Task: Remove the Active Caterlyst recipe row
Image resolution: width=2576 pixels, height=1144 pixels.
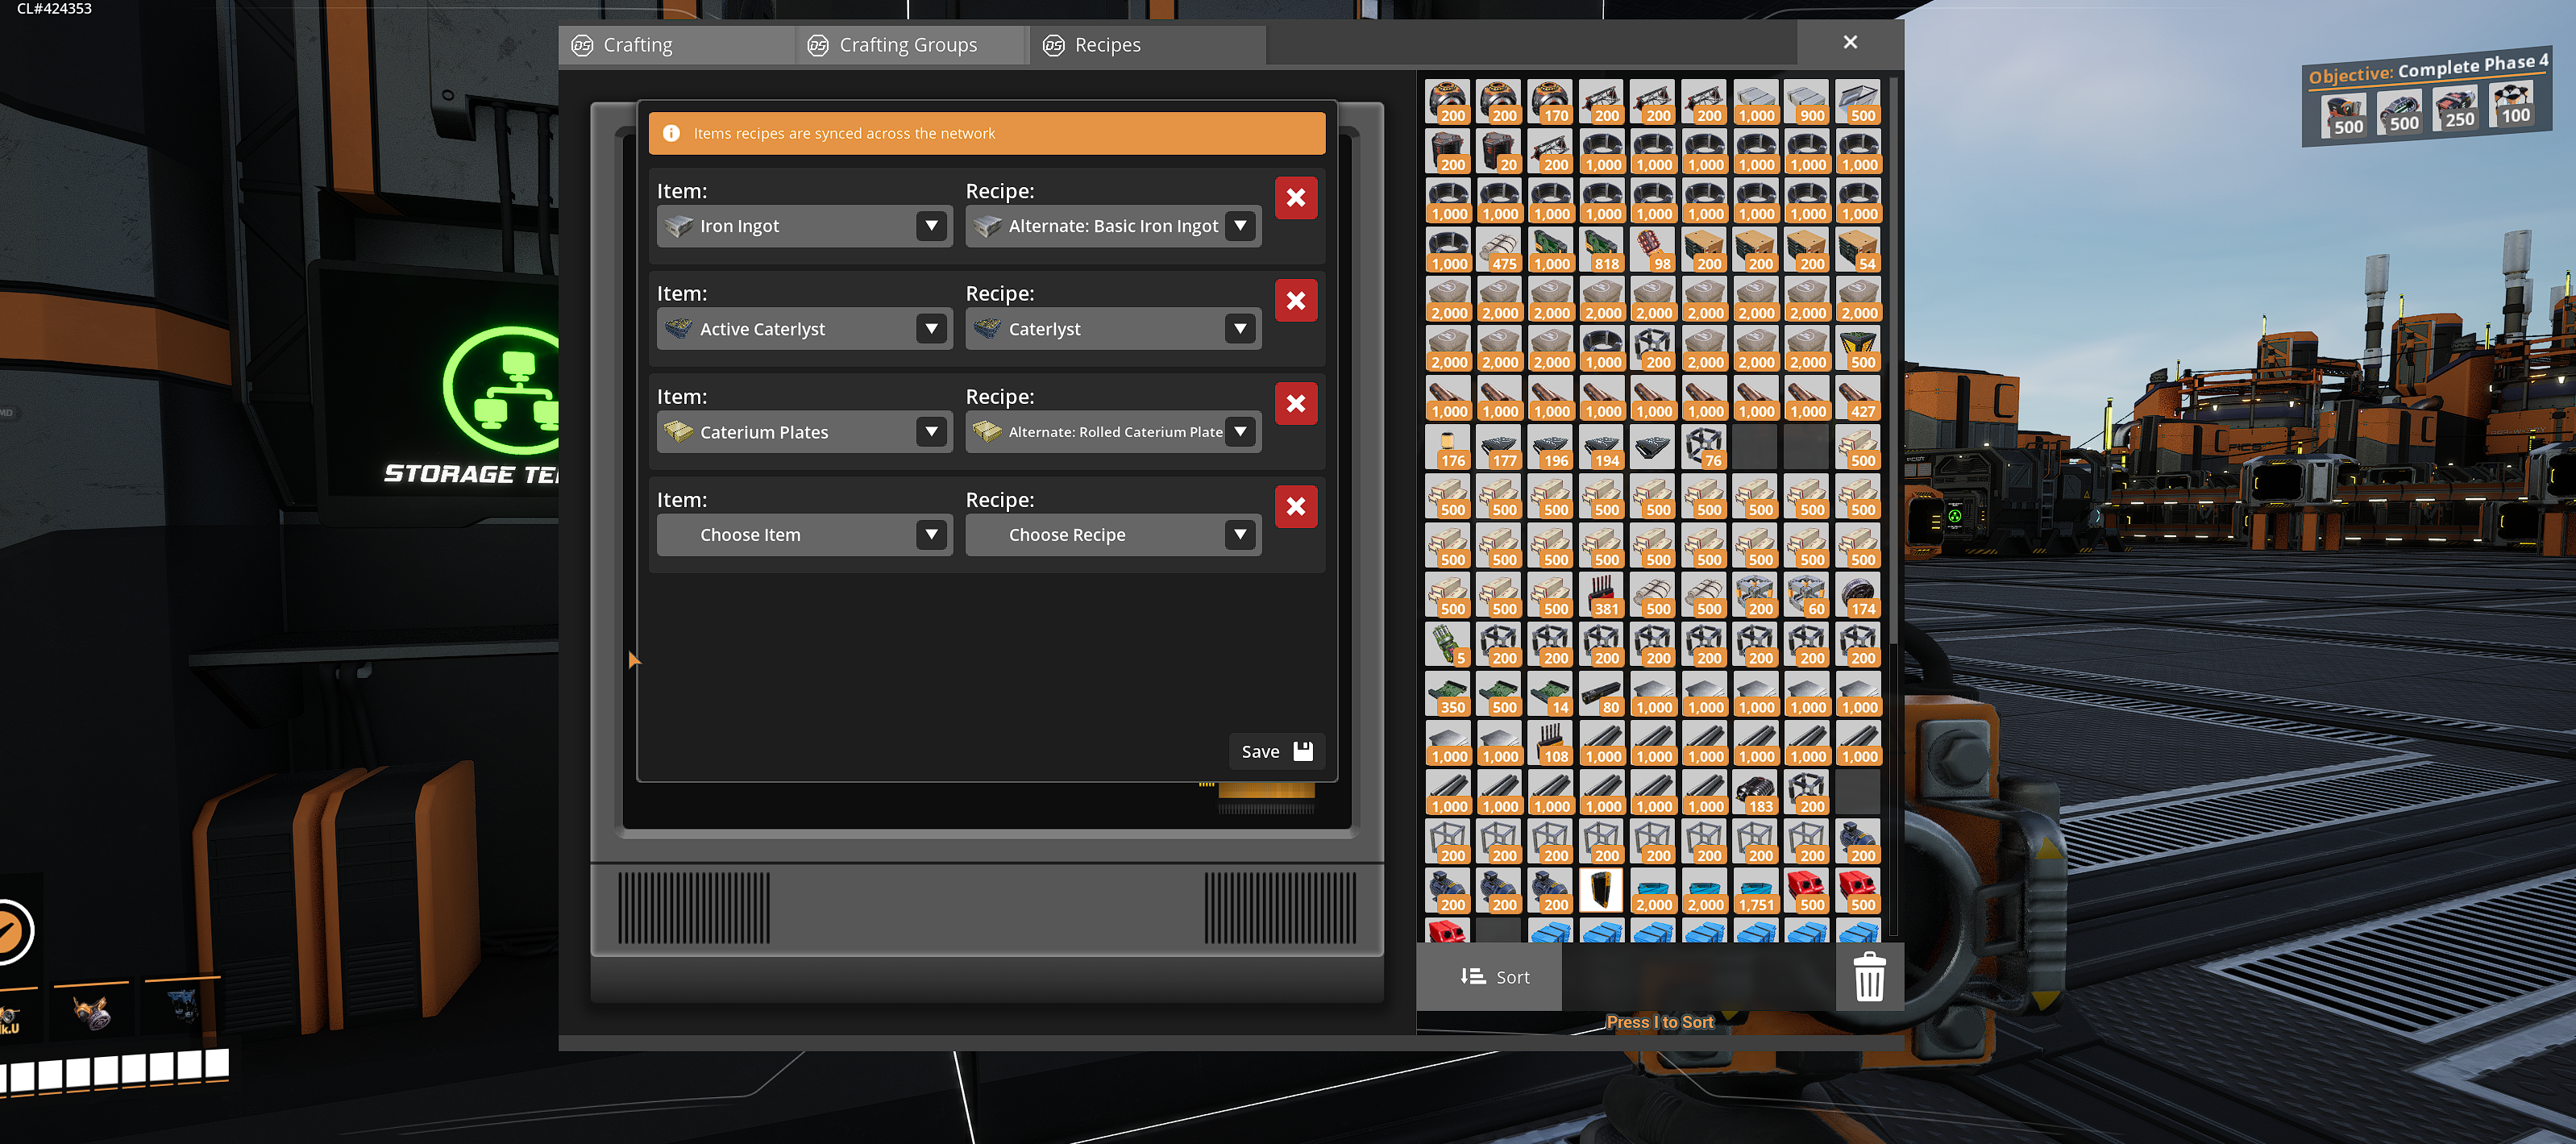Action: pos(1296,301)
